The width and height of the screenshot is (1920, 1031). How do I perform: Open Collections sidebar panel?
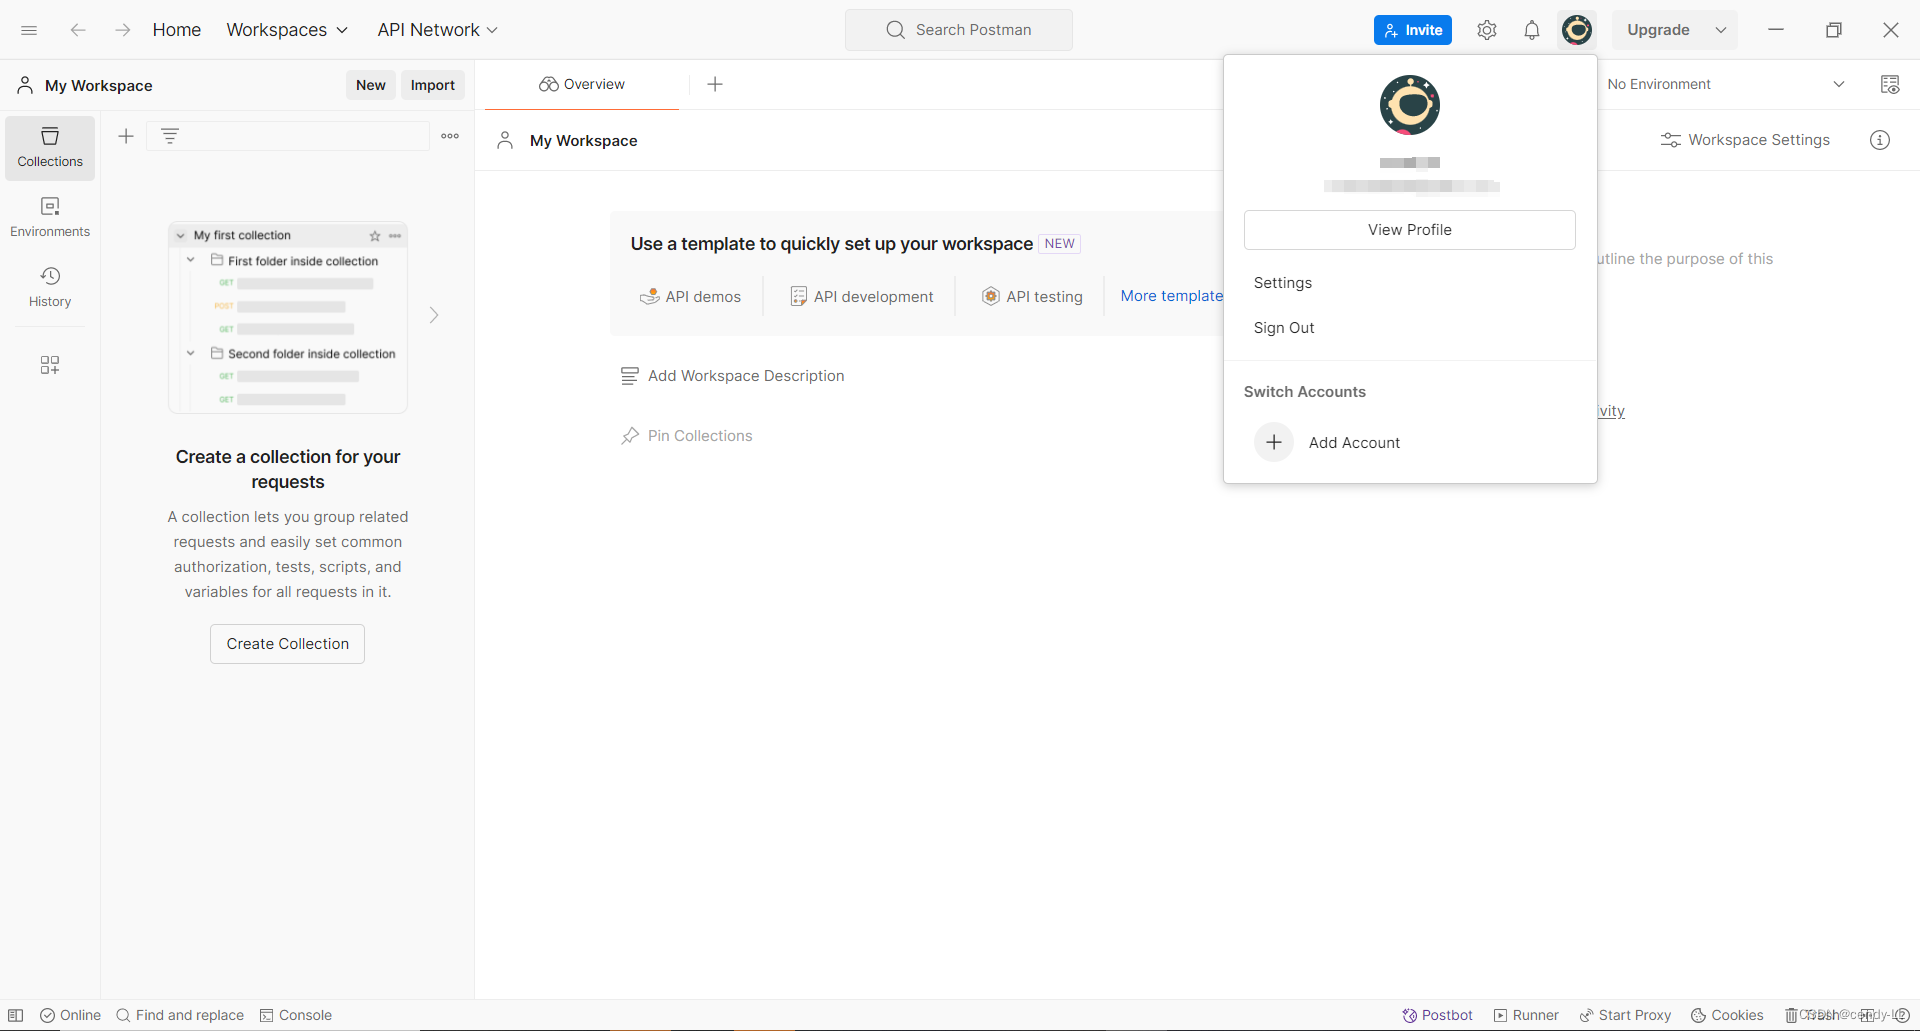click(50, 148)
